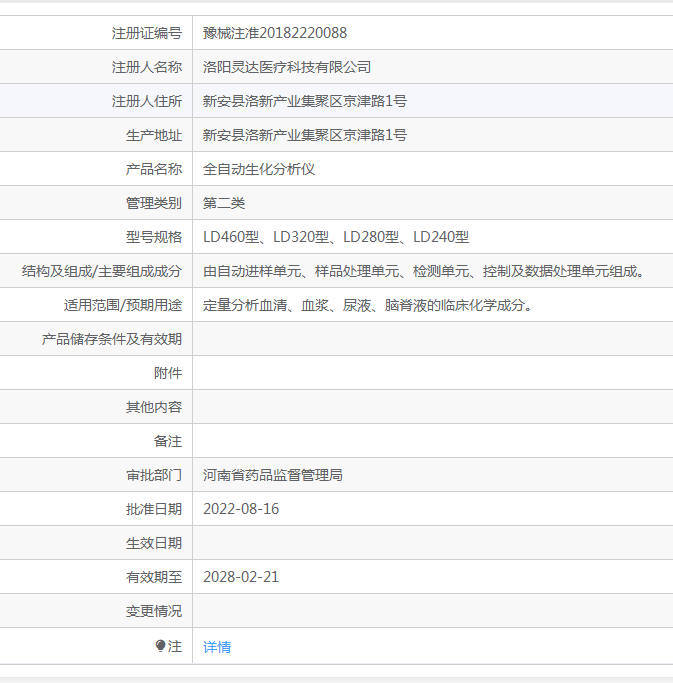Click the lightbulb icon beside 注
This screenshot has width=673, height=683.
click(x=160, y=646)
